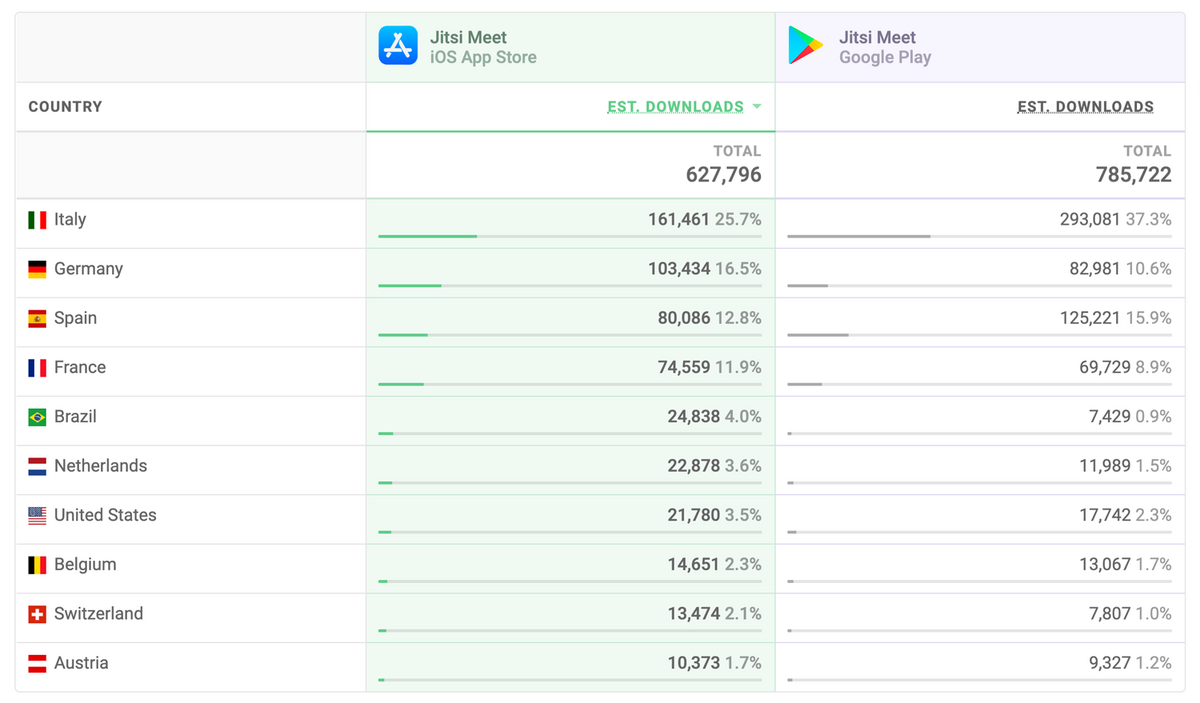This screenshot has height=703, width=1200.
Task: Click the Italy flag icon
Action: (37, 220)
